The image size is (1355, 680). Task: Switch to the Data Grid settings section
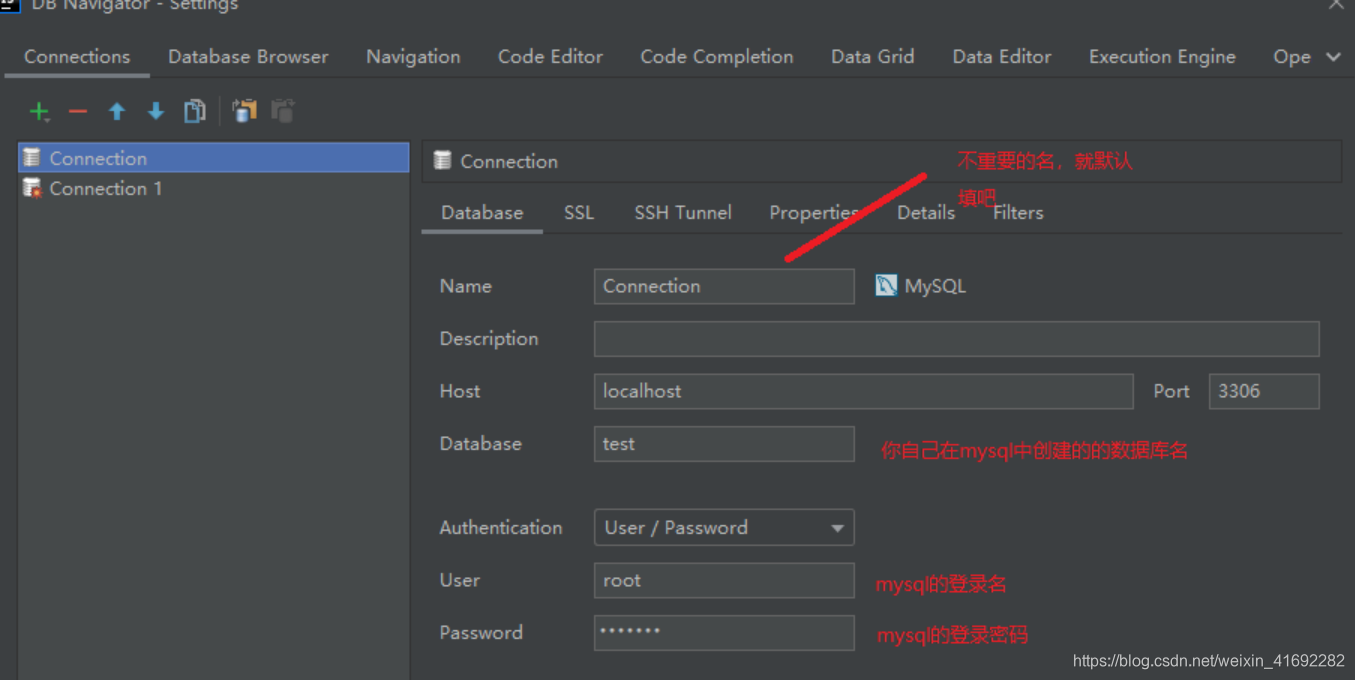(x=871, y=57)
